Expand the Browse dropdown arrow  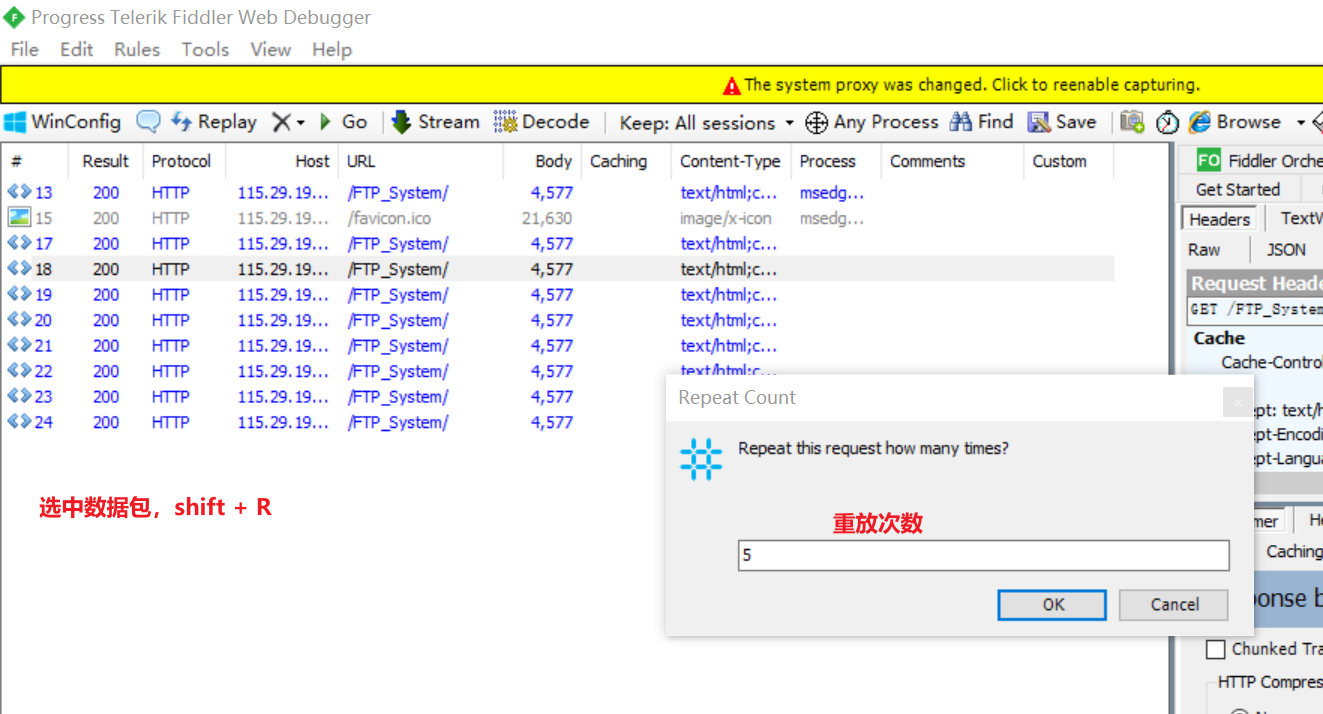[x=1300, y=123]
